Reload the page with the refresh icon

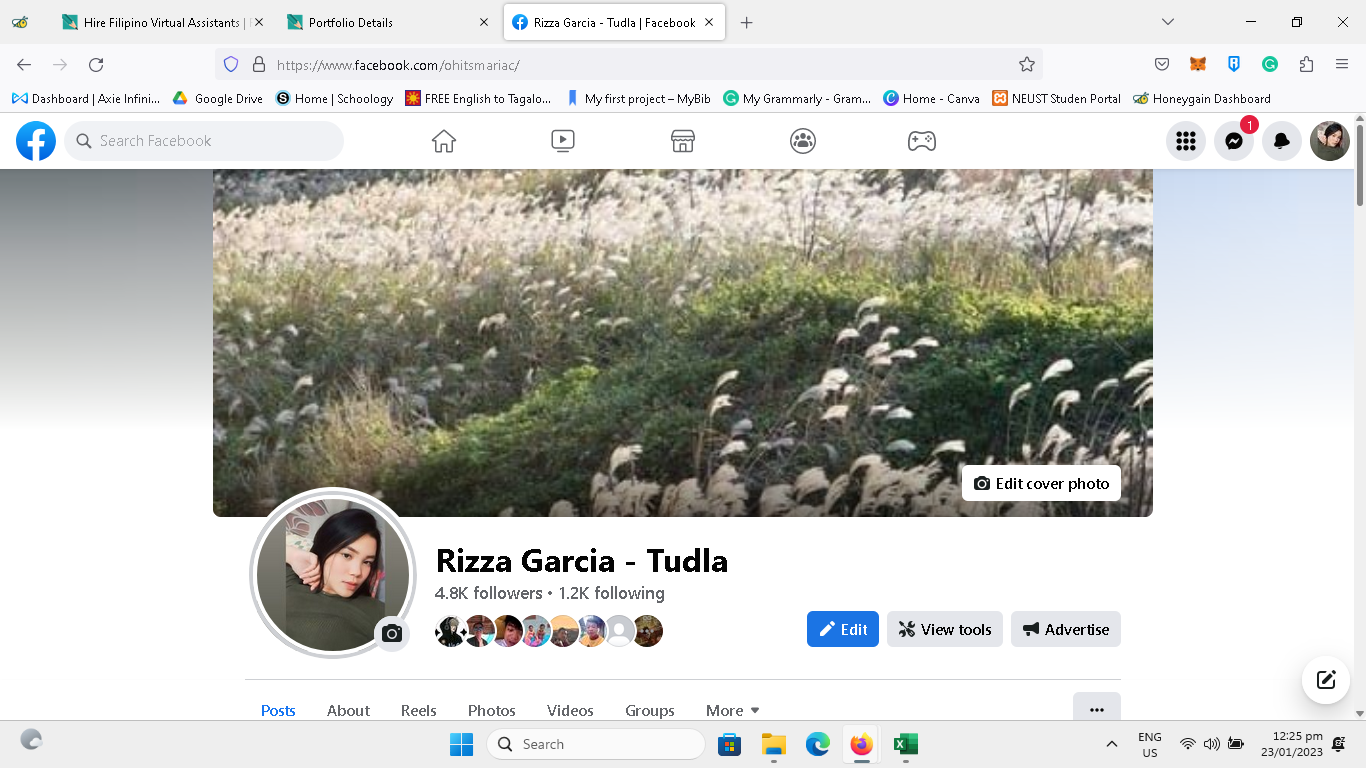(96, 64)
